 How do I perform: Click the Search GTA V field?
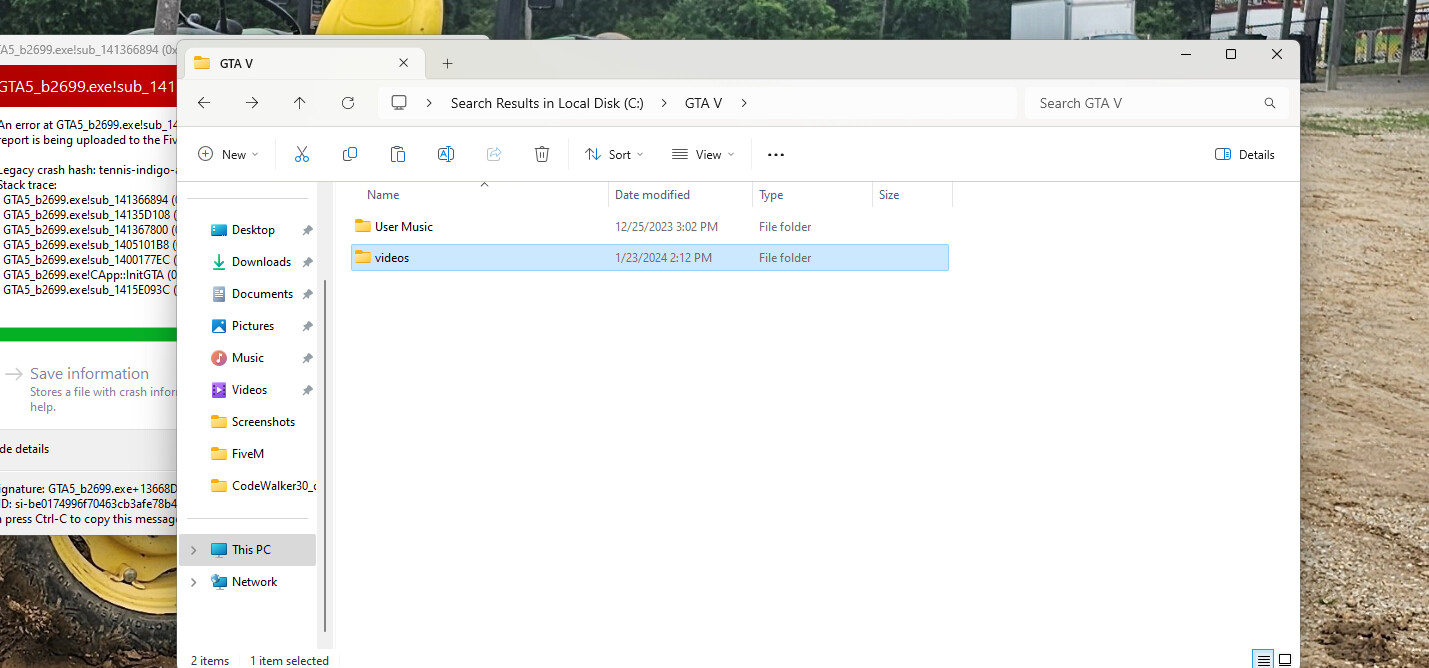tap(1156, 103)
